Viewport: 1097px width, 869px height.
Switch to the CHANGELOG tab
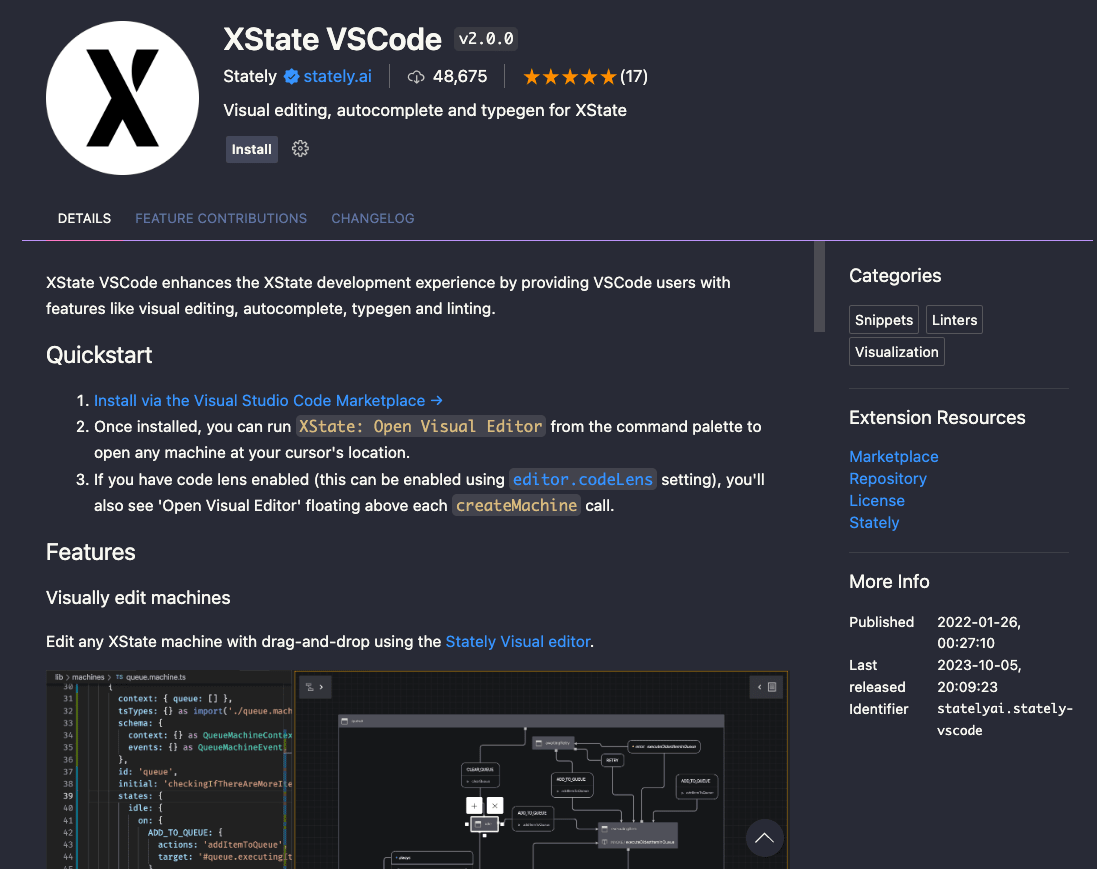tap(373, 218)
